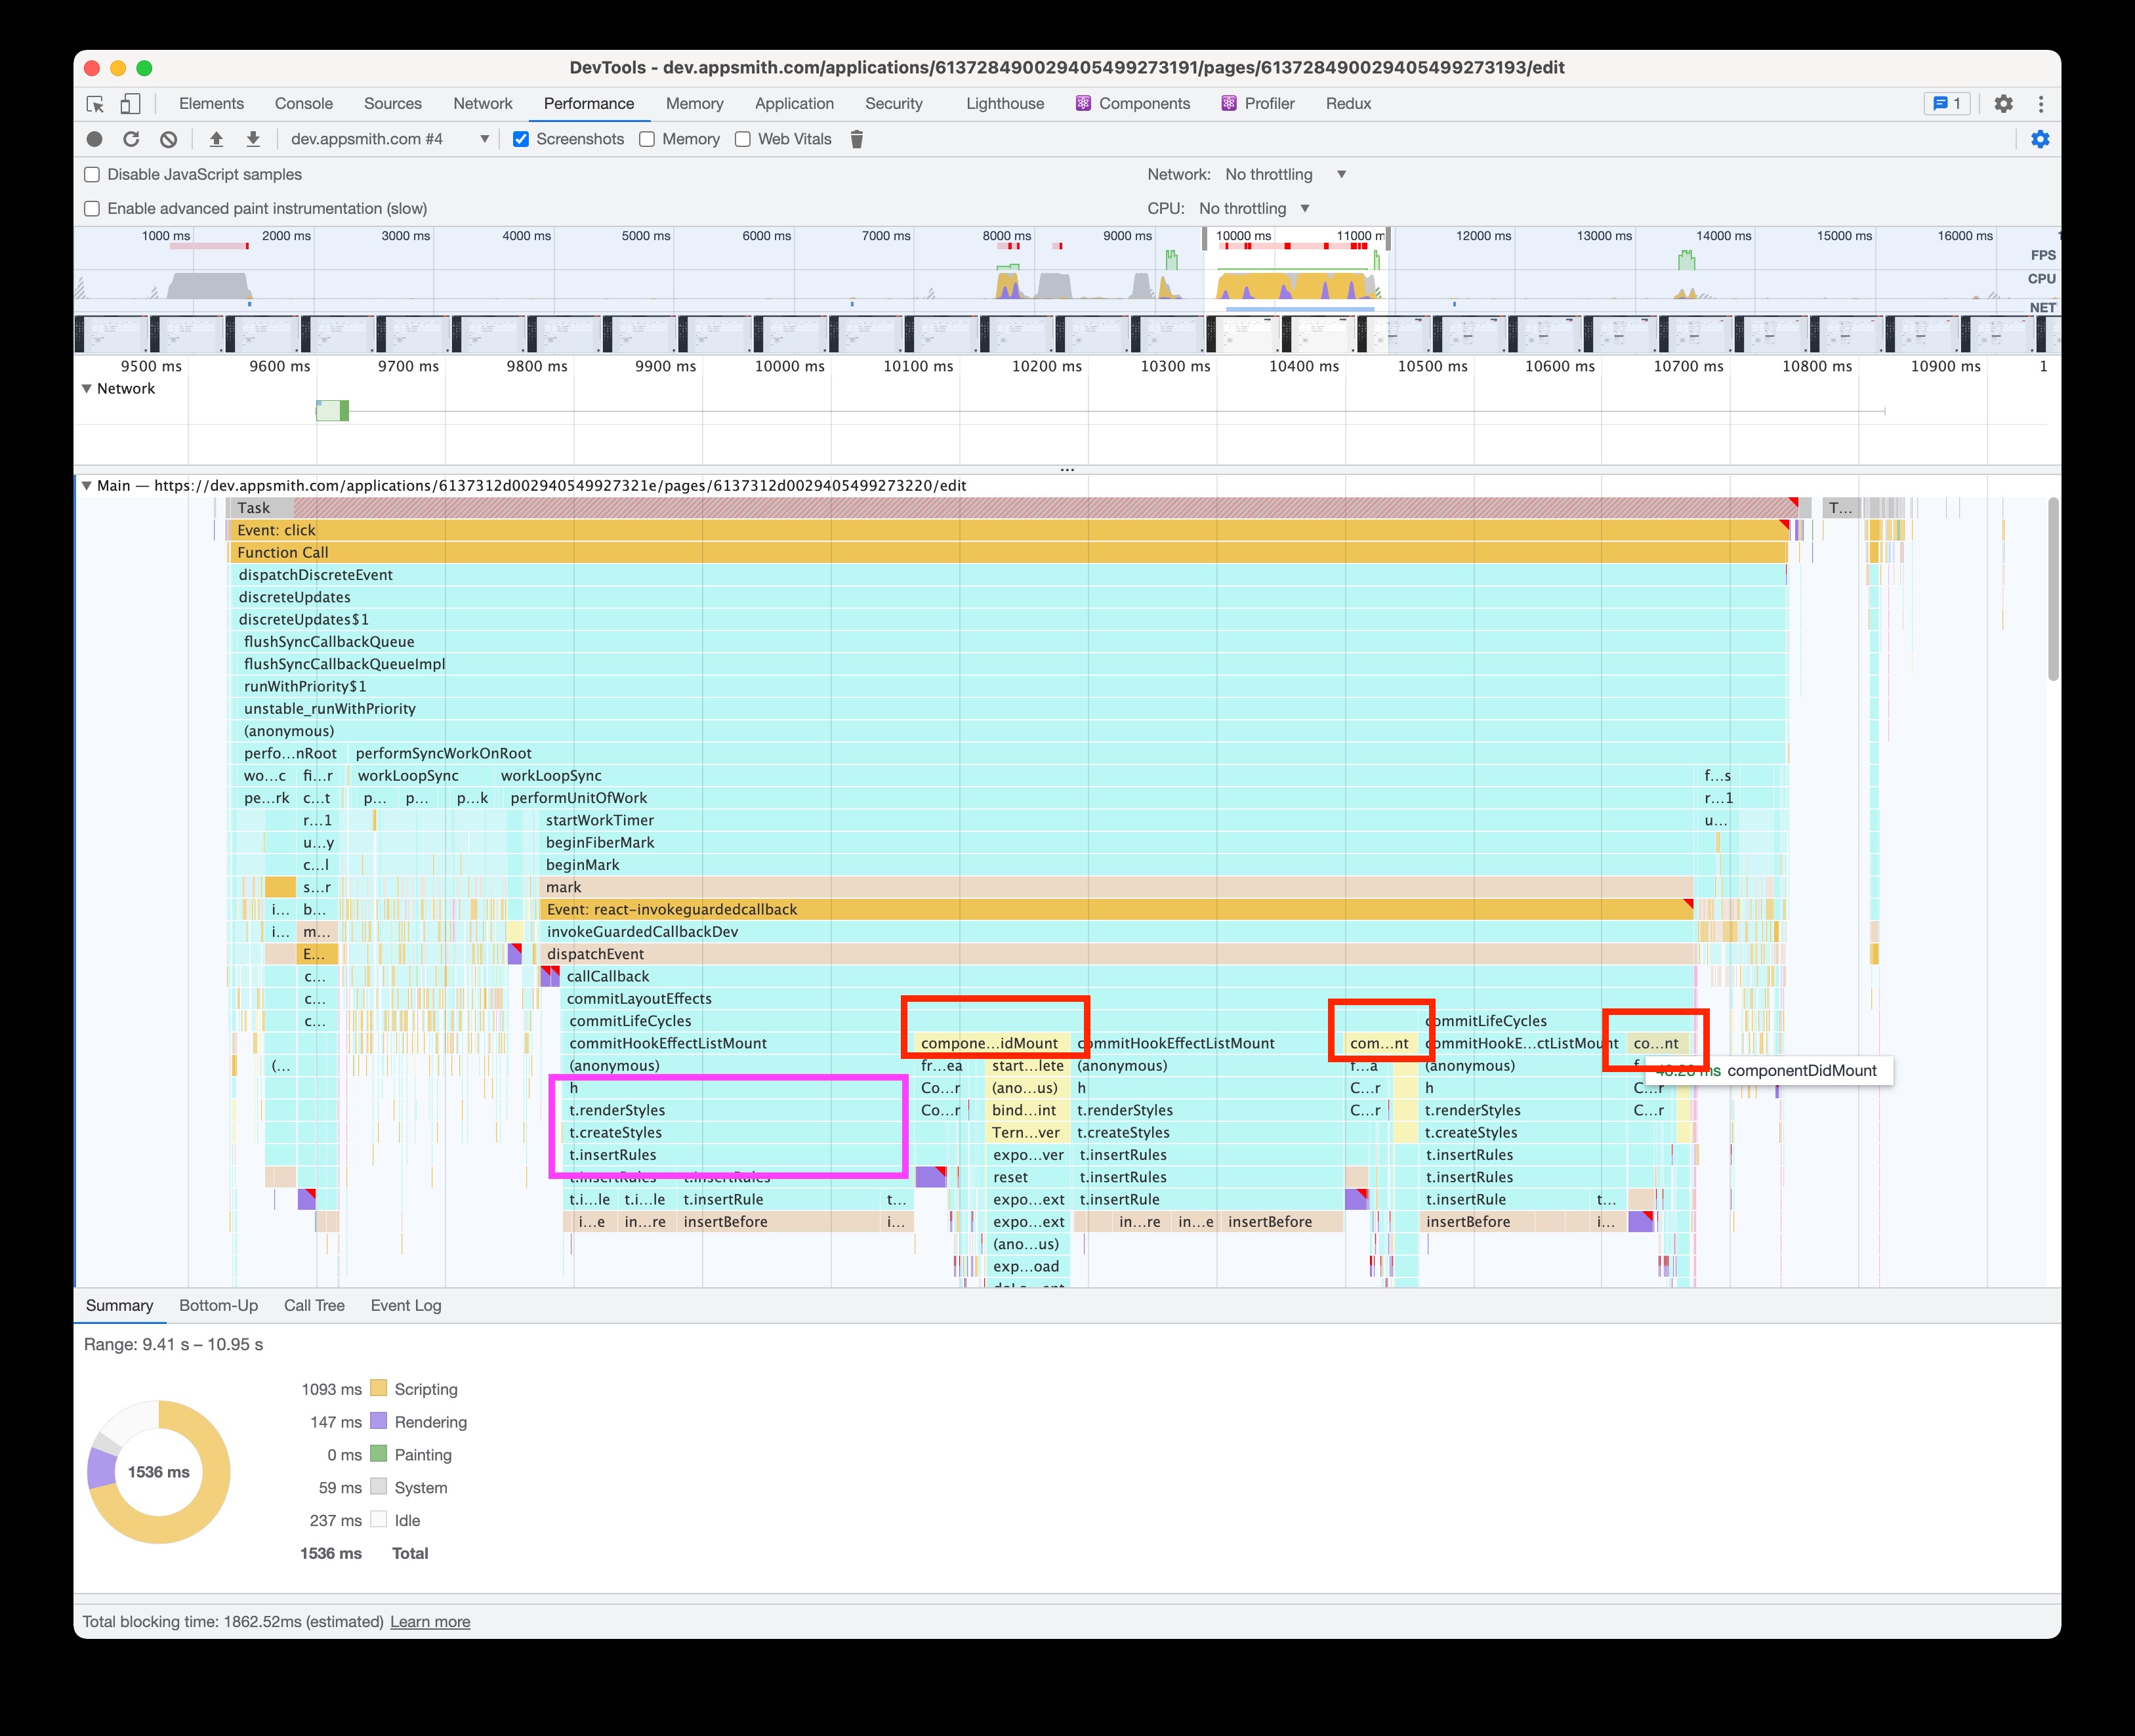Start recording with the record button
The image size is (2135, 1736).
click(95, 139)
